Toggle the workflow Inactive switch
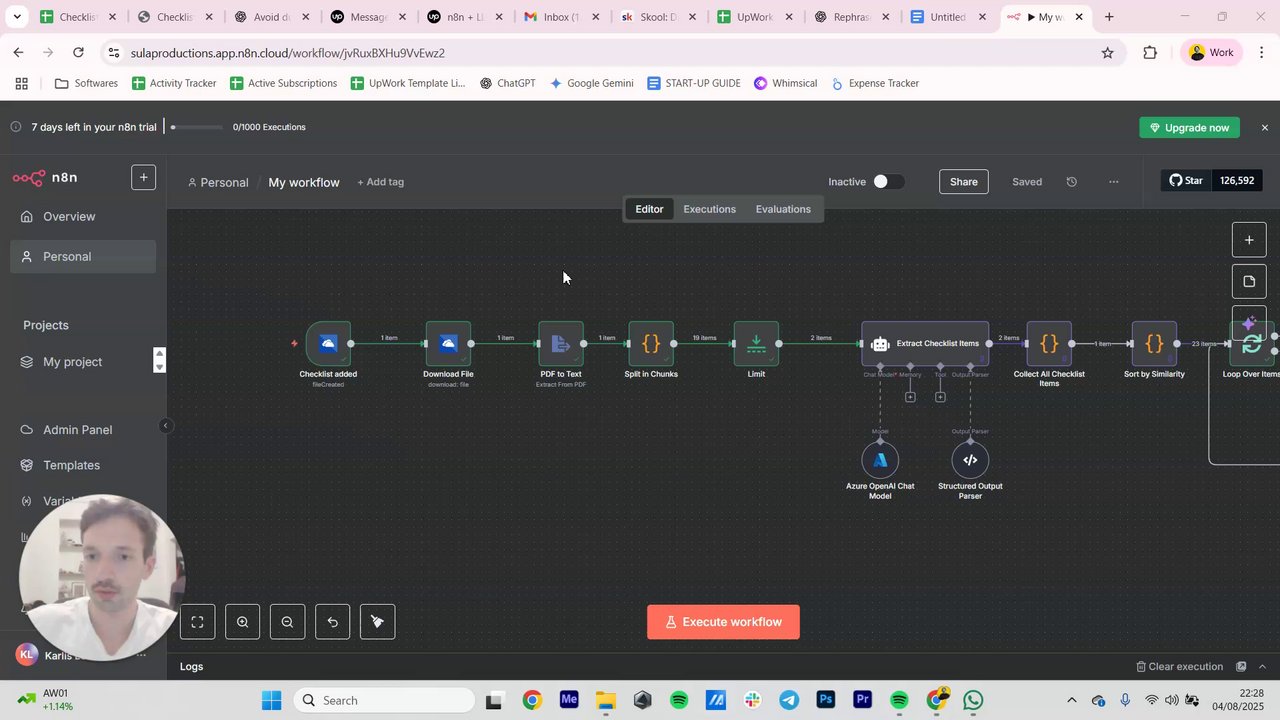Viewport: 1280px width, 720px height. pos(887,182)
